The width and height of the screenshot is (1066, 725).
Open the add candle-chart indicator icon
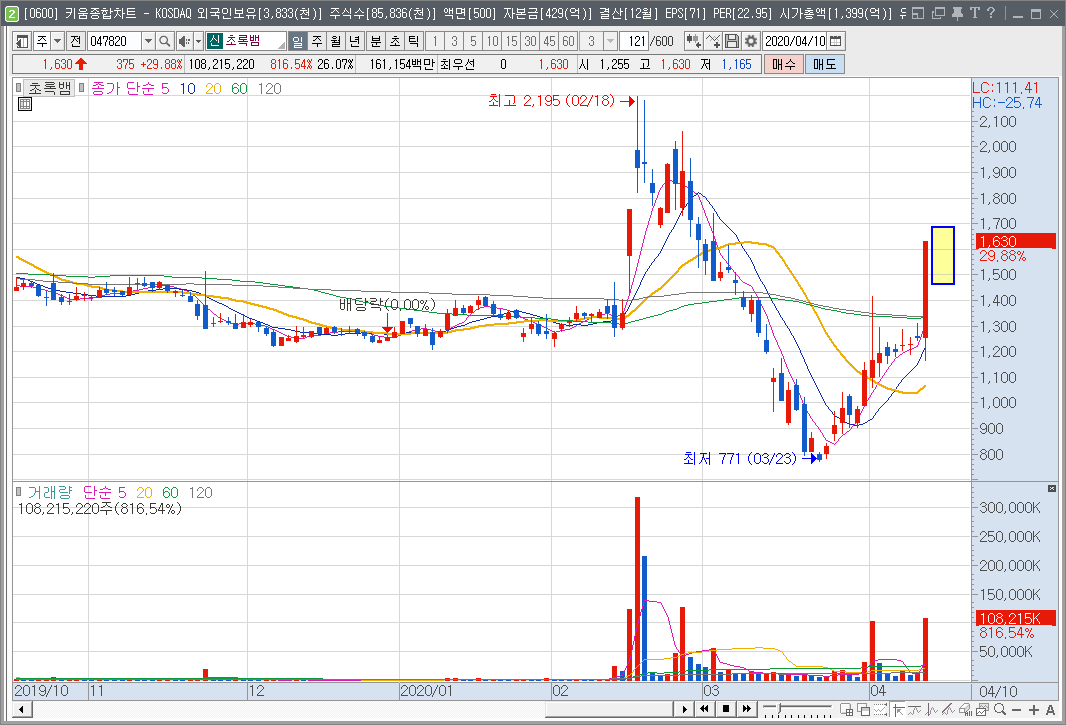tap(693, 41)
